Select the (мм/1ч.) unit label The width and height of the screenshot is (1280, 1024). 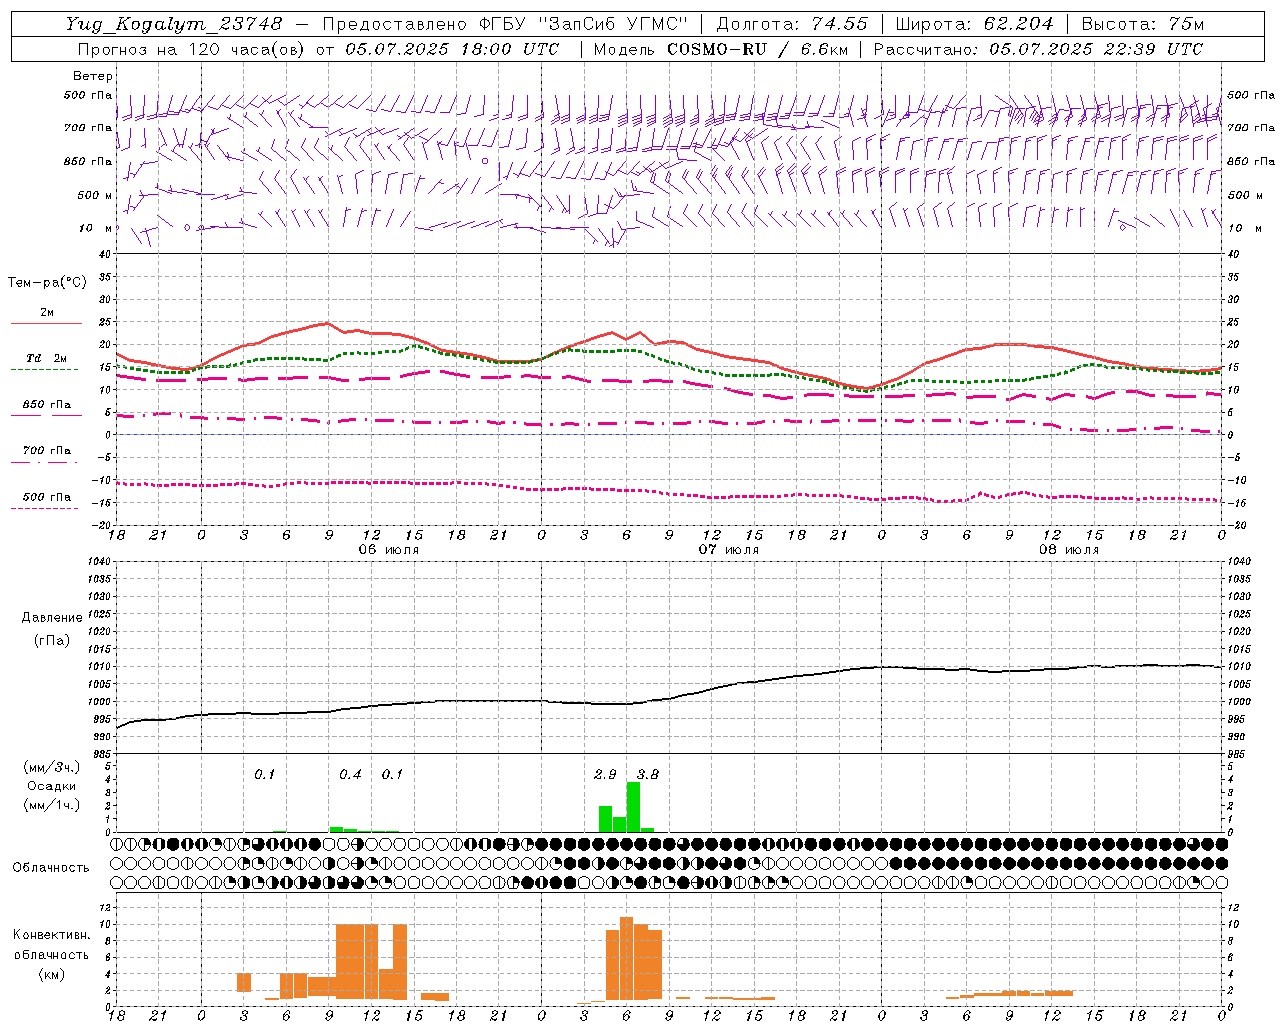52,805
